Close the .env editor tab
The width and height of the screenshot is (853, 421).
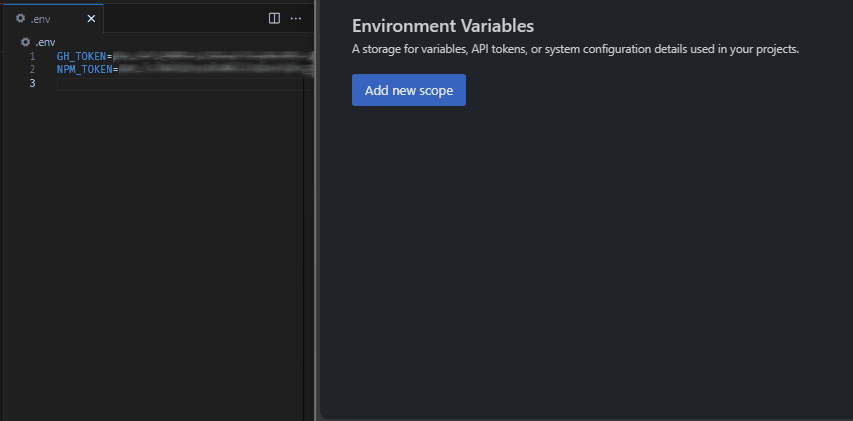pyautogui.click(x=91, y=18)
